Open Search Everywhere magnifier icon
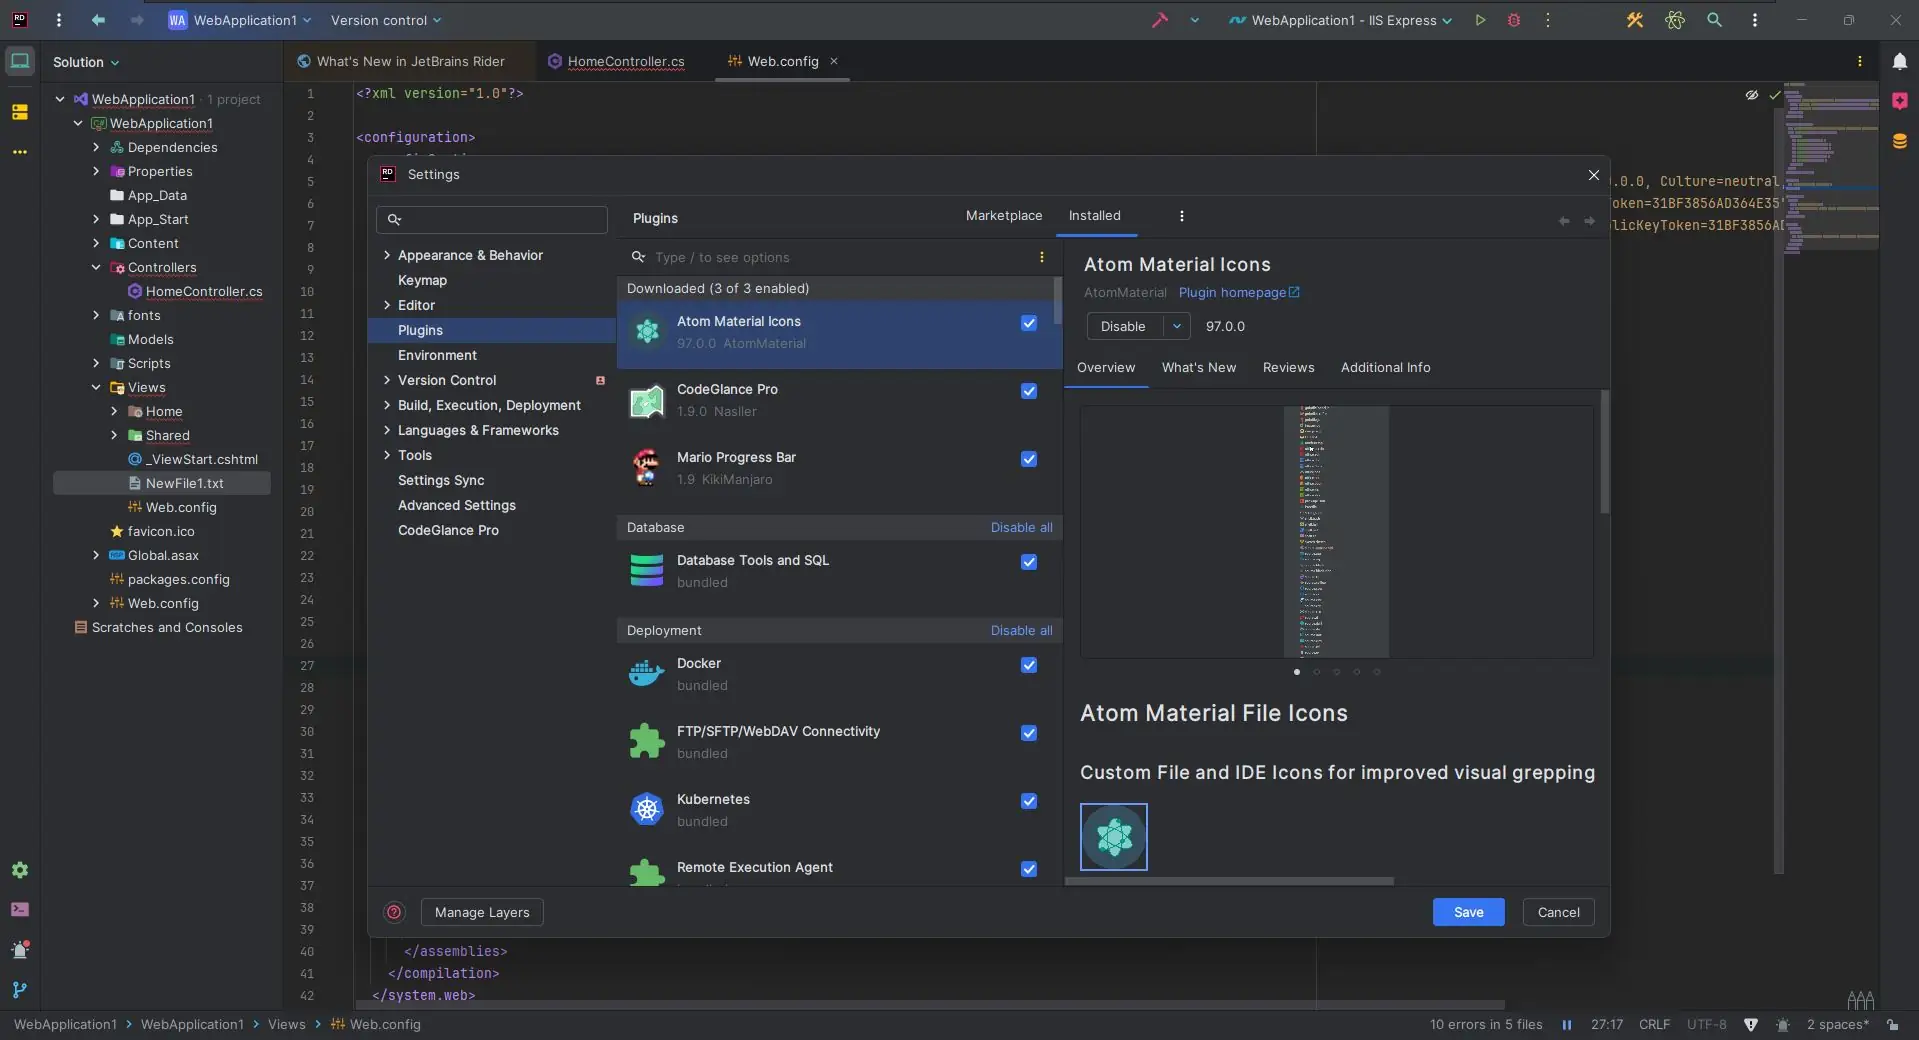The image size is (1919, 1040). coord(1714,20)
